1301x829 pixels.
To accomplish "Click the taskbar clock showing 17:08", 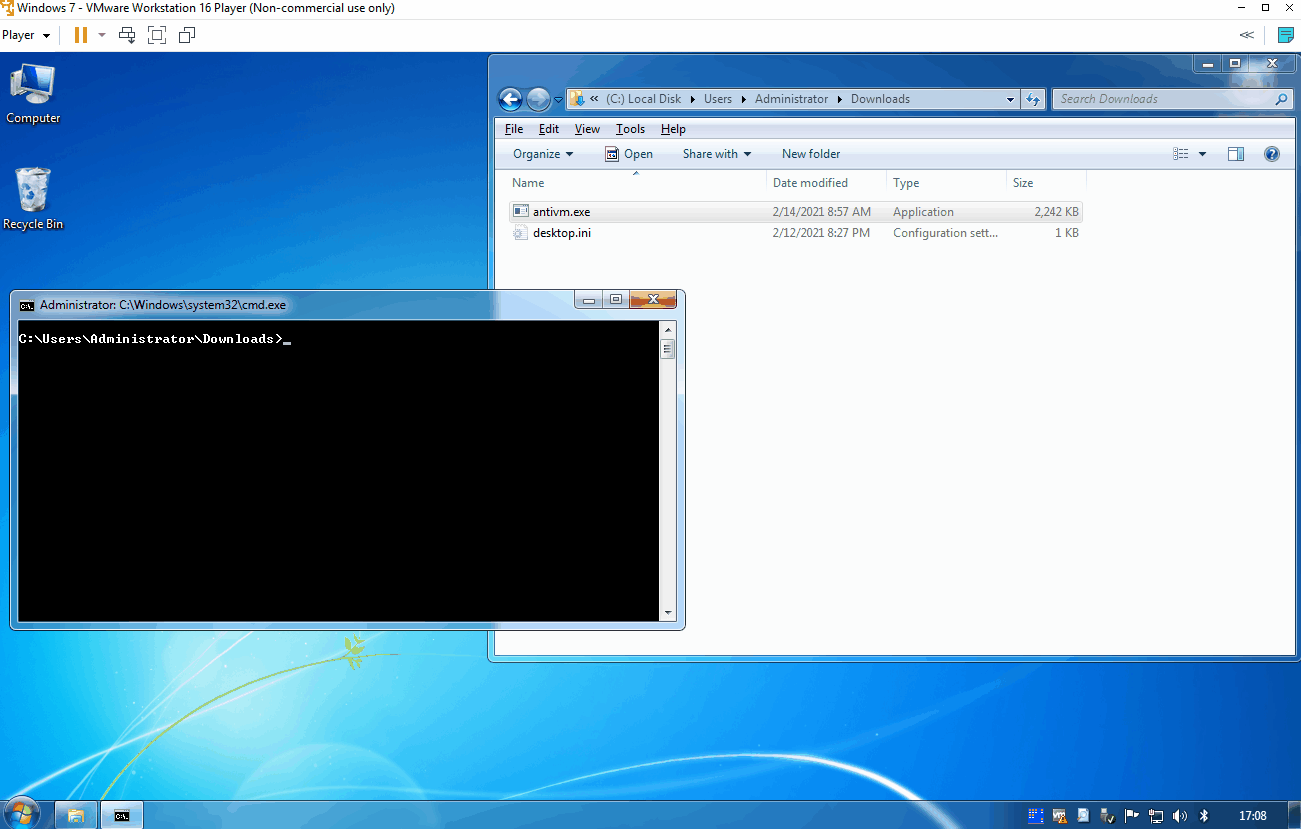I will [1252, 815].
